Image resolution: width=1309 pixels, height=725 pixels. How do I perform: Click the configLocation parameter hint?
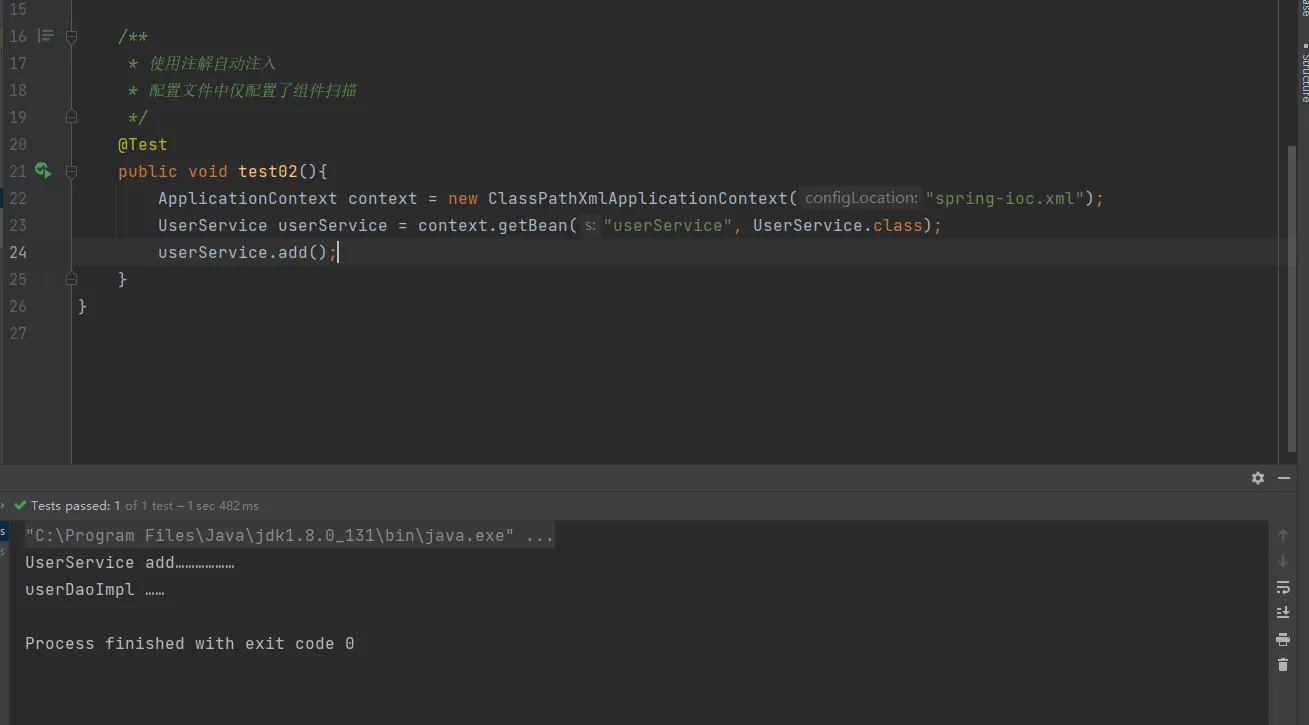[x=860, y=198]
